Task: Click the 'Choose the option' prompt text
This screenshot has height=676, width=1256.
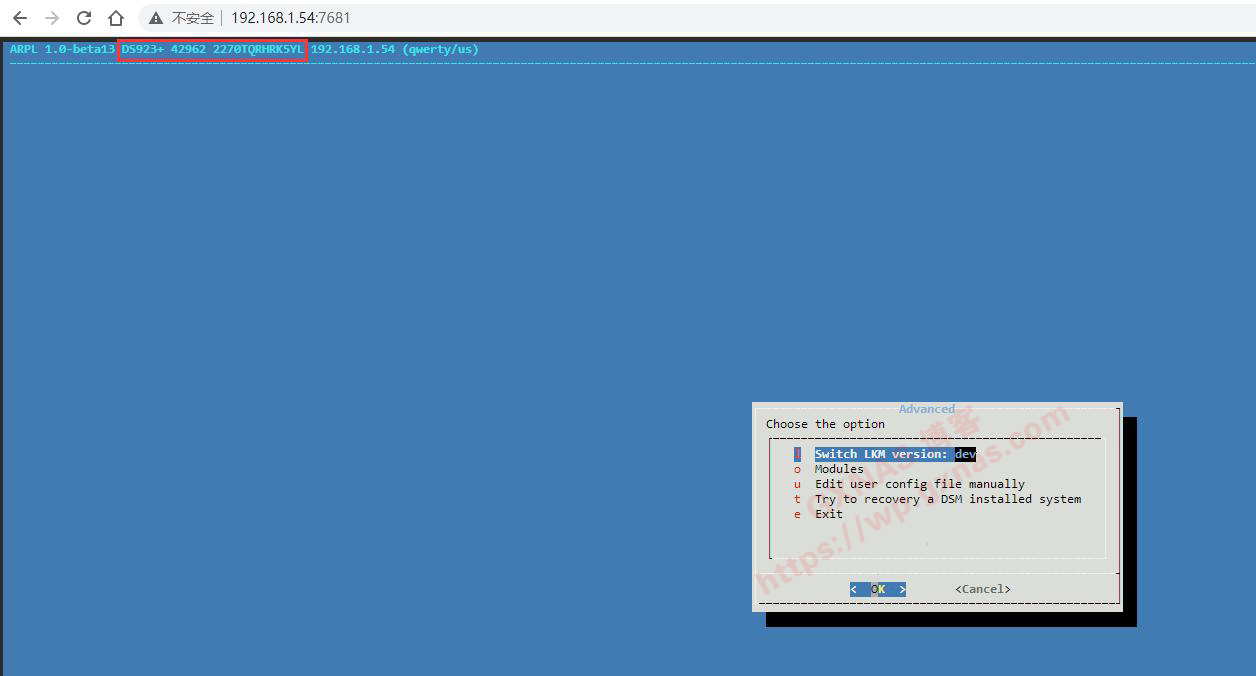Action: tap(825, 424)
